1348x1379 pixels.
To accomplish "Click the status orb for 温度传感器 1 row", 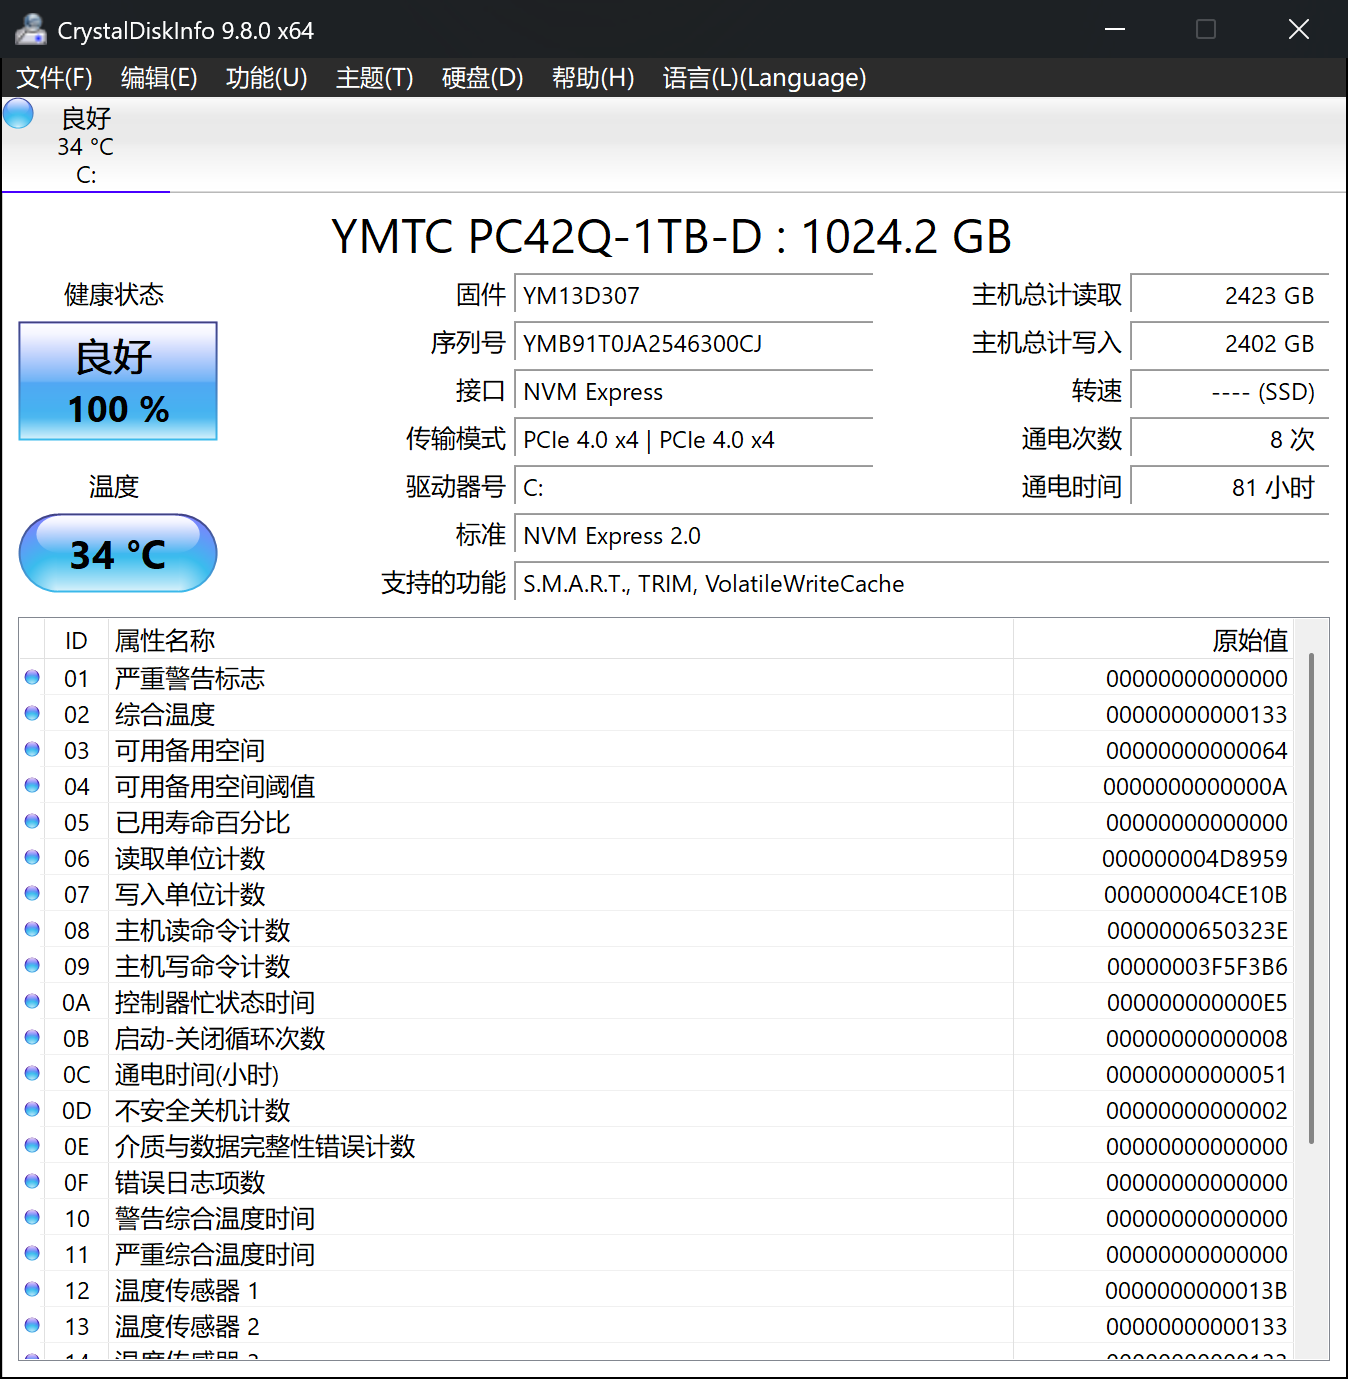I will [x=32, y=1289].
